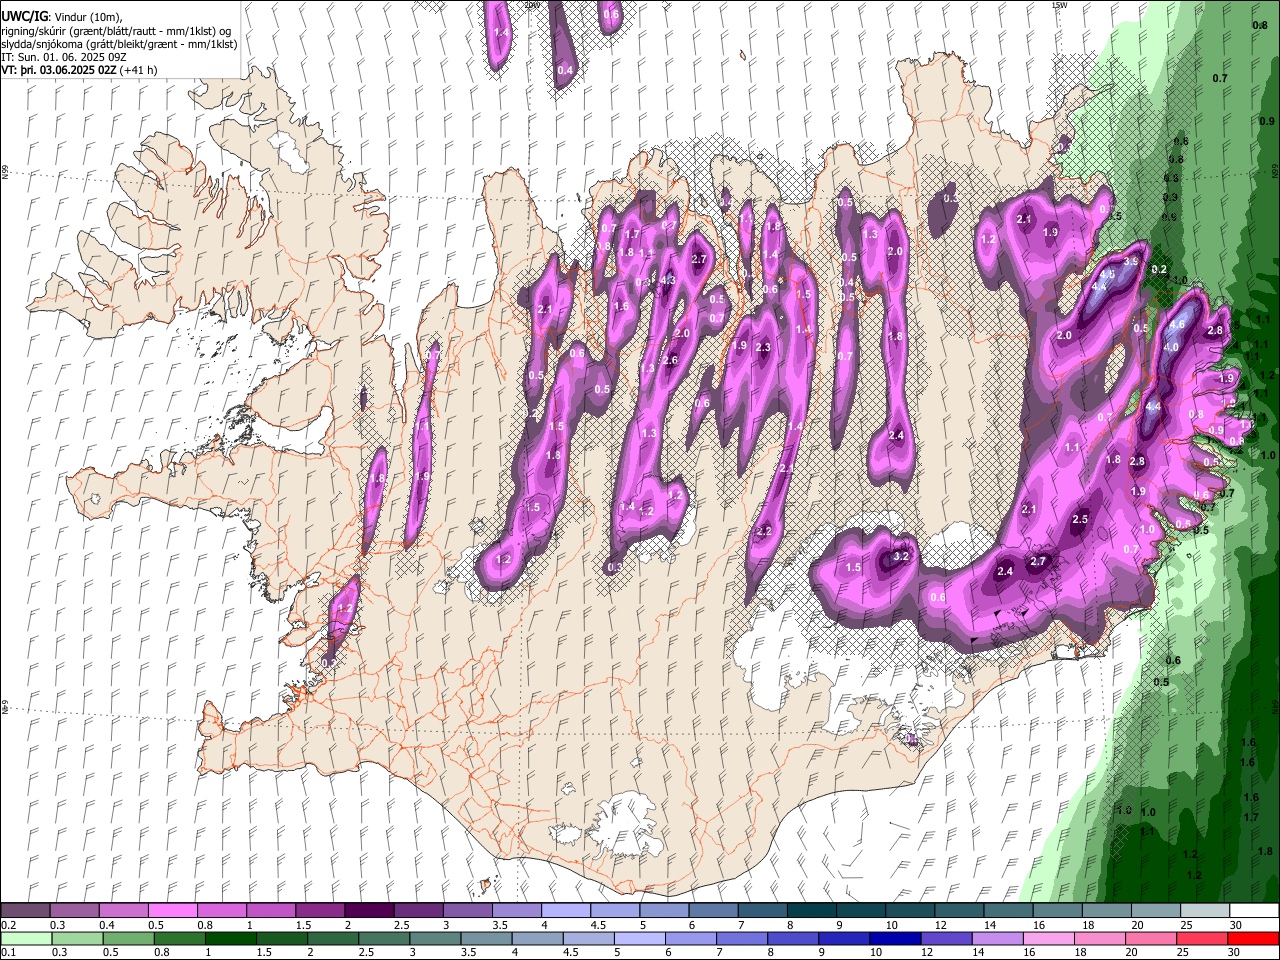Select the '4.0' snowfall value on the map

coord(1171,347)
